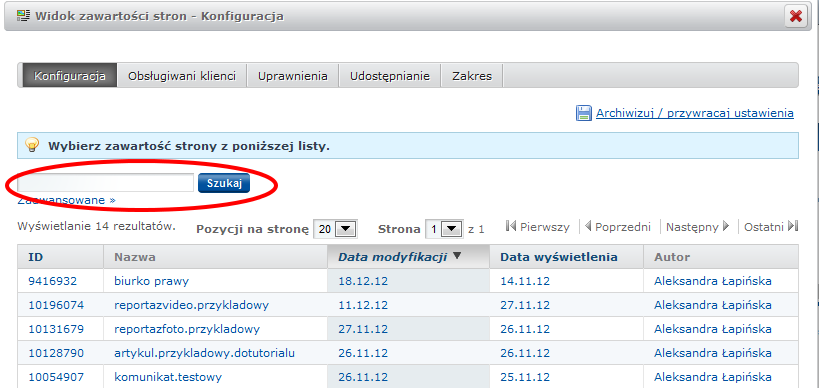Click author Aleksandra Łapińska in biurko prawy row
Screen dimensions: 819x388
click(x=713, y=281)
